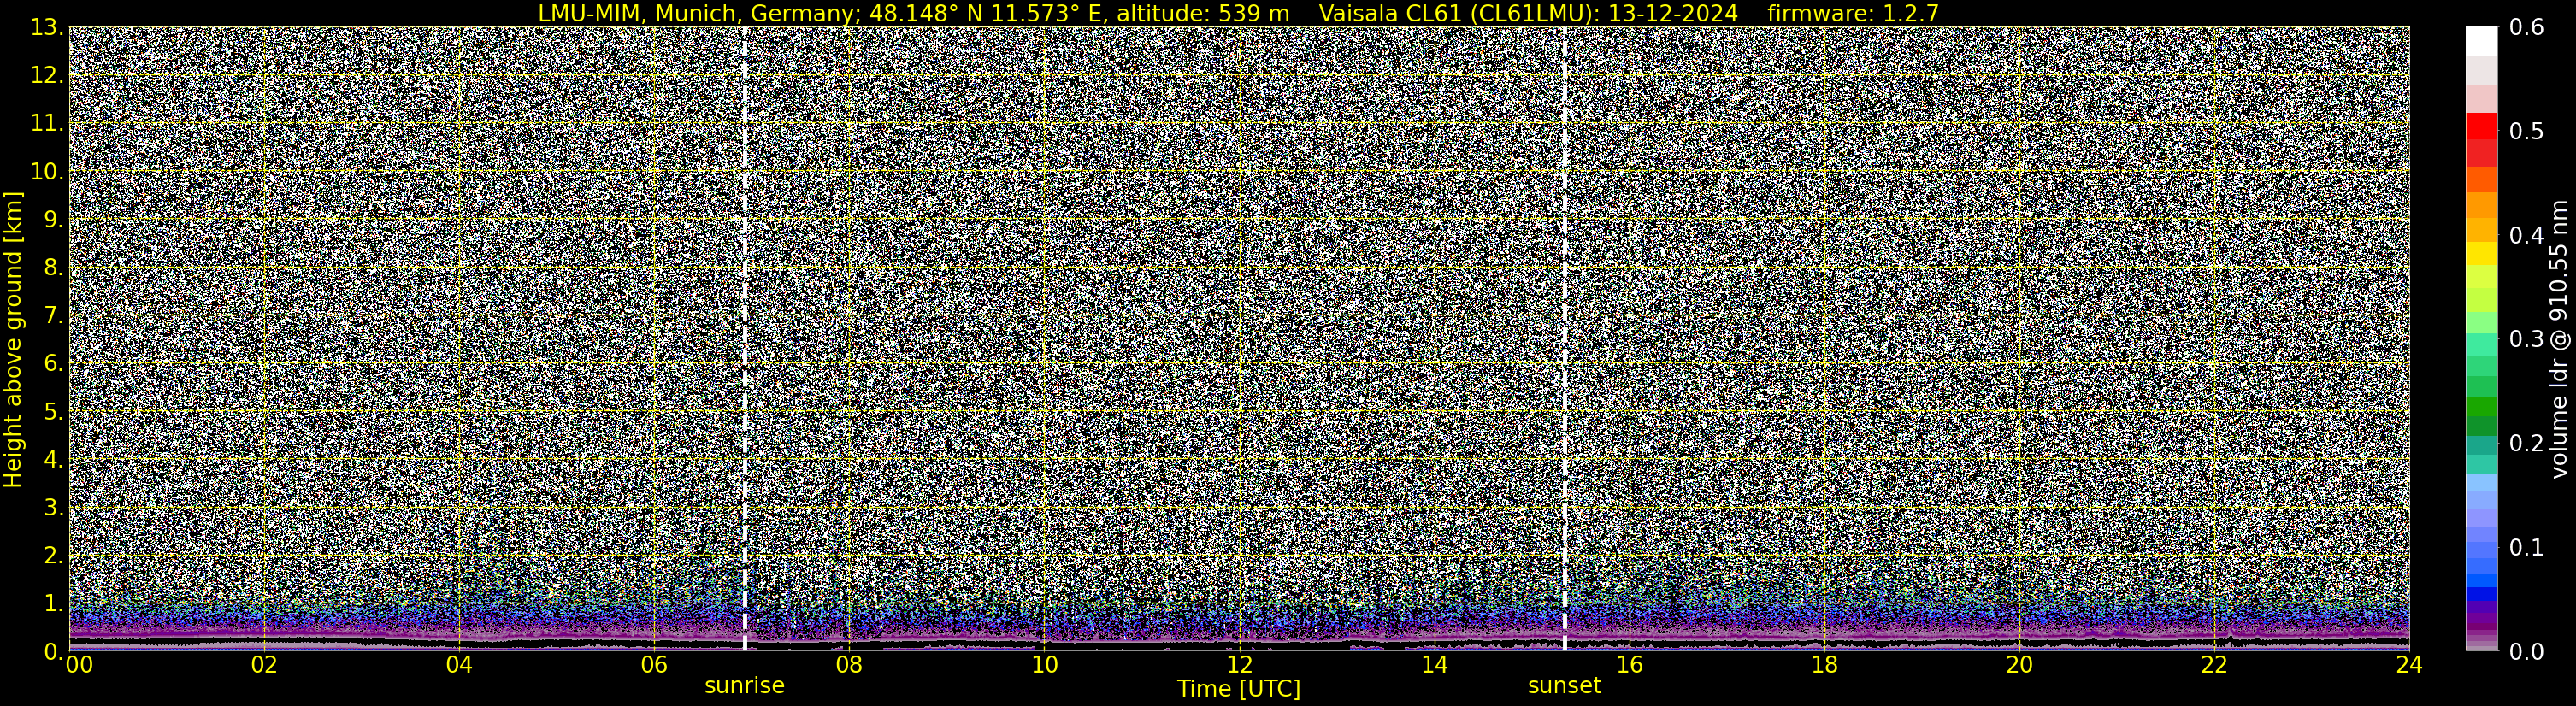2576x706 pixels.
Task: Pick the red segment of the colorbar
Action: tap(2482, 127)
